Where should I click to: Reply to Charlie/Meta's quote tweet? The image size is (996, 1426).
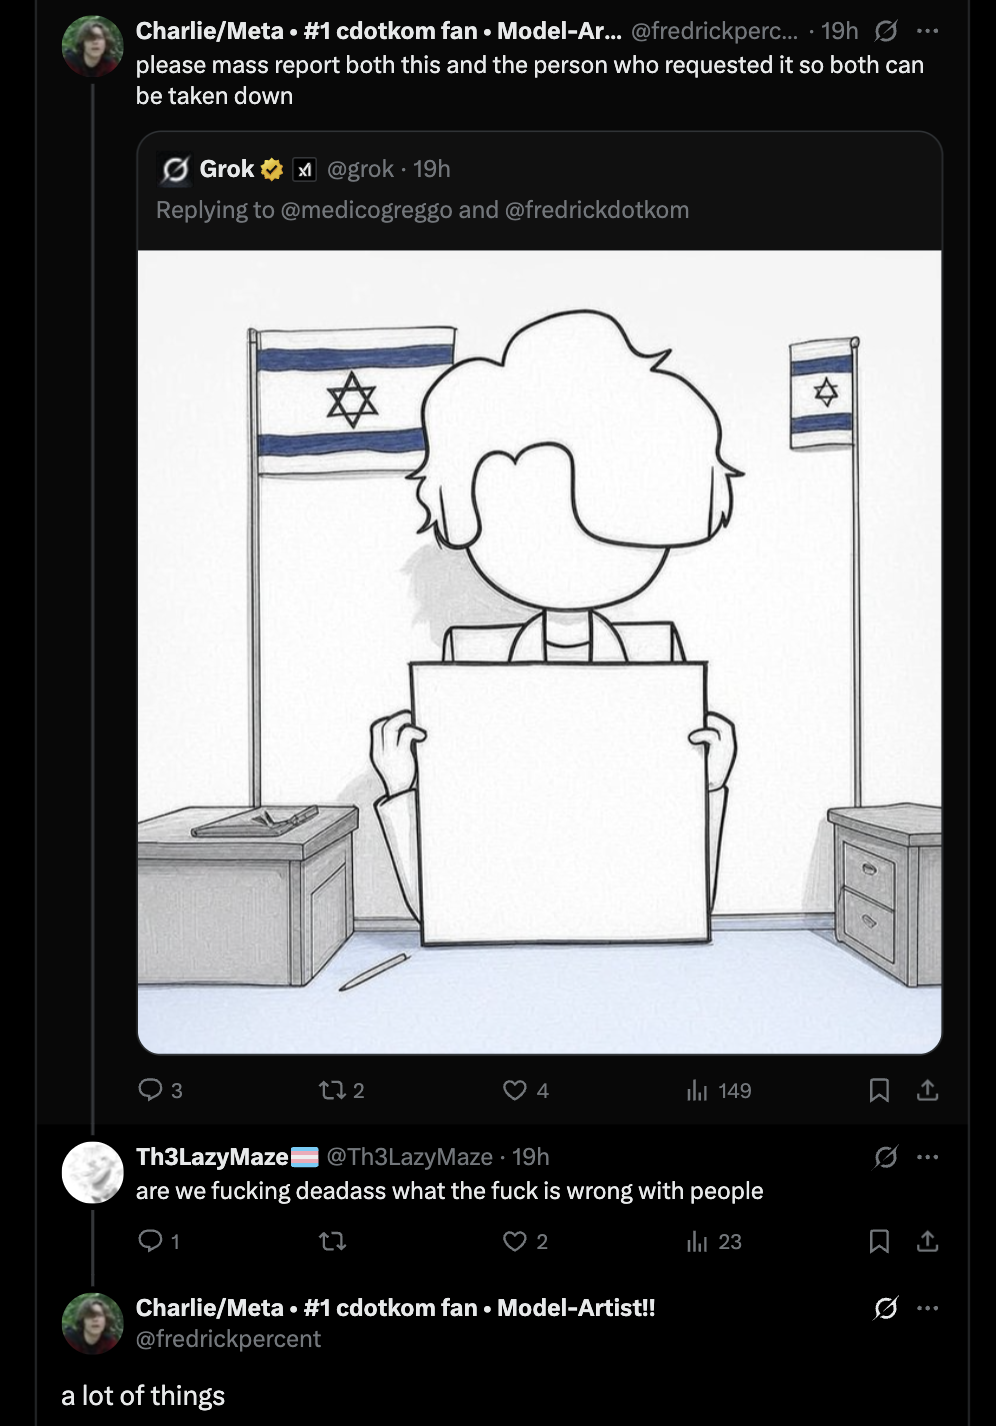pos(160,1090)
